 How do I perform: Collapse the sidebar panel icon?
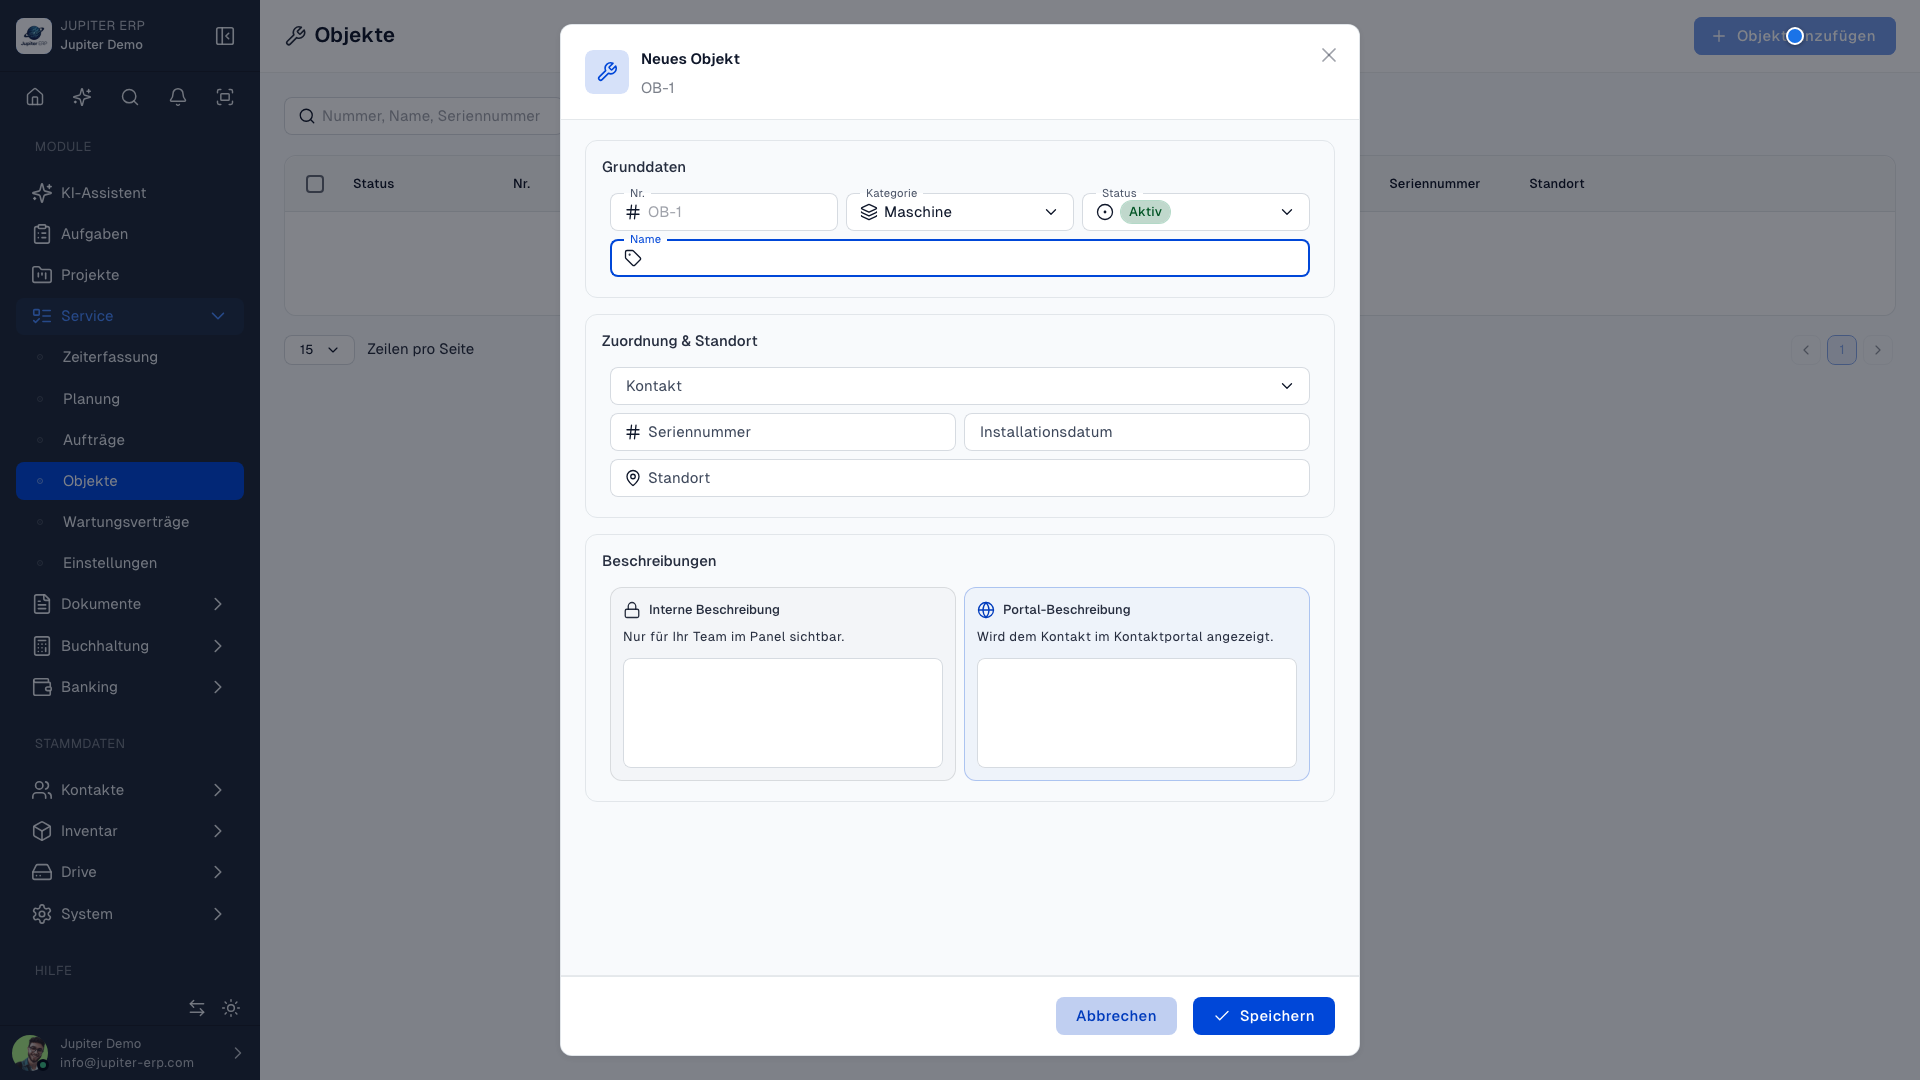point(225,36)
